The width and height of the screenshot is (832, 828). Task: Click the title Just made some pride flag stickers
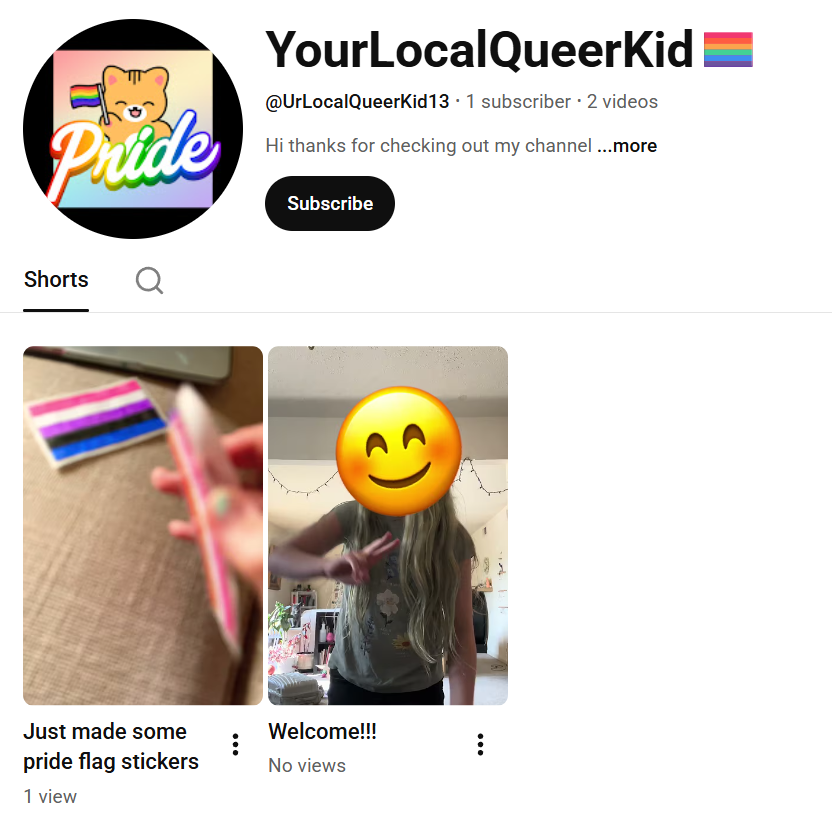click(x=111, y=746)
